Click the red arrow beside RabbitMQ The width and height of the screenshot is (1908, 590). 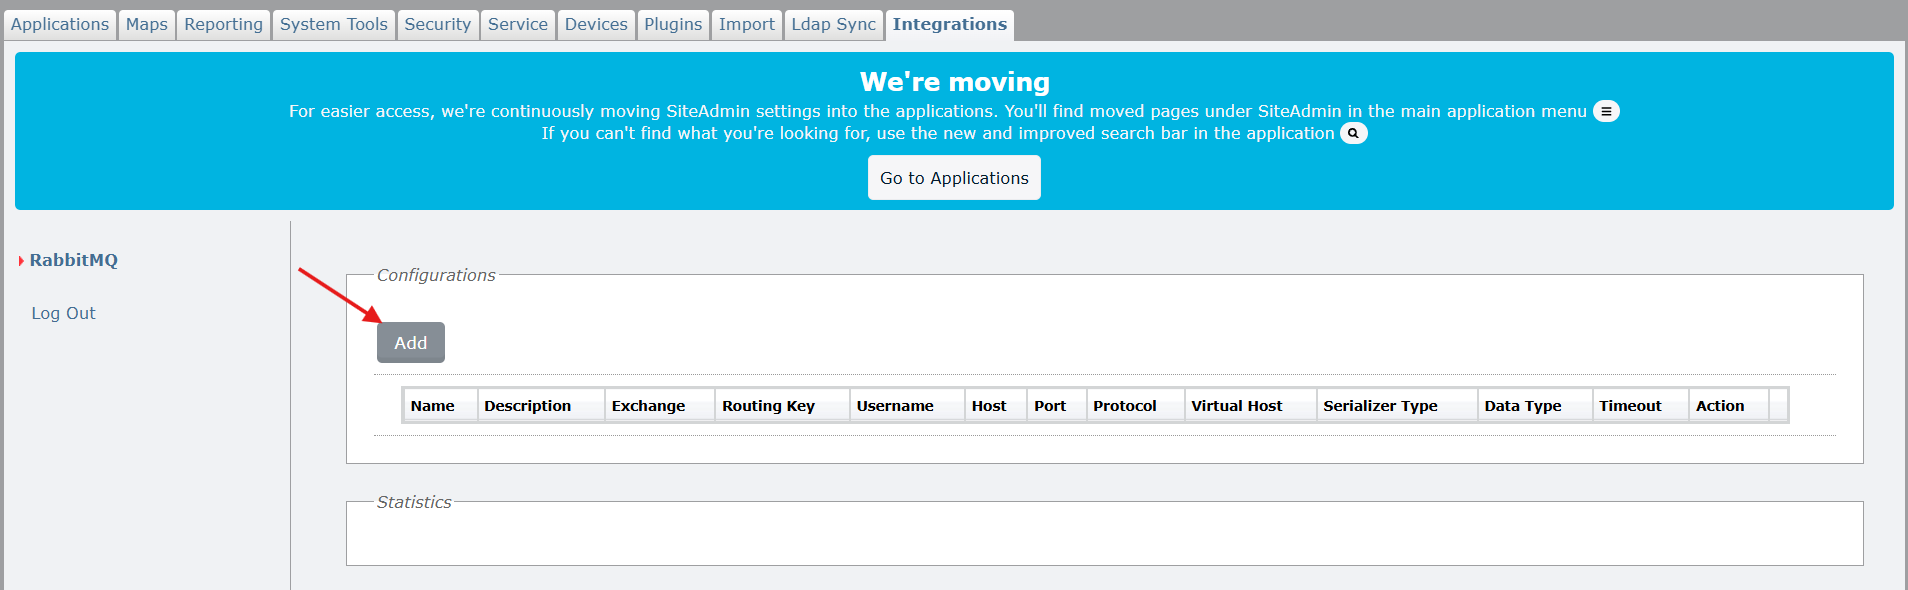coord(21,261)
